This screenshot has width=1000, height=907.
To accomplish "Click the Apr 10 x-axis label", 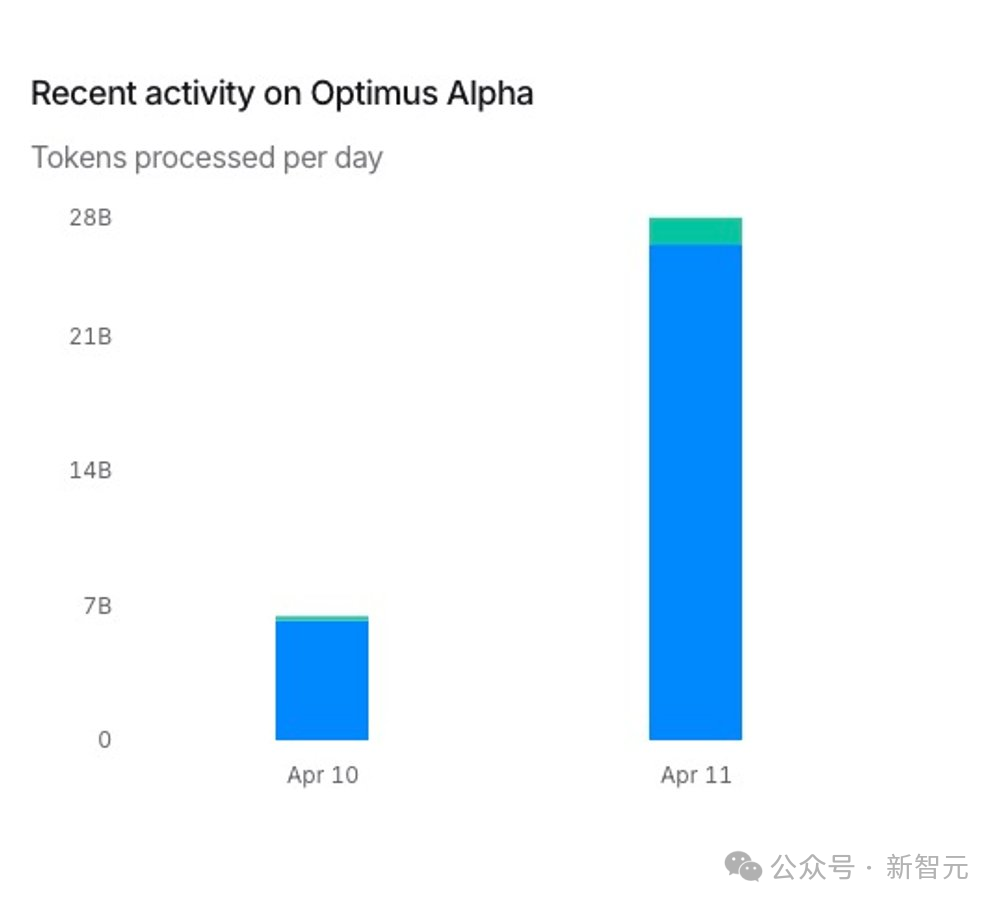I will tap(322, 775).
